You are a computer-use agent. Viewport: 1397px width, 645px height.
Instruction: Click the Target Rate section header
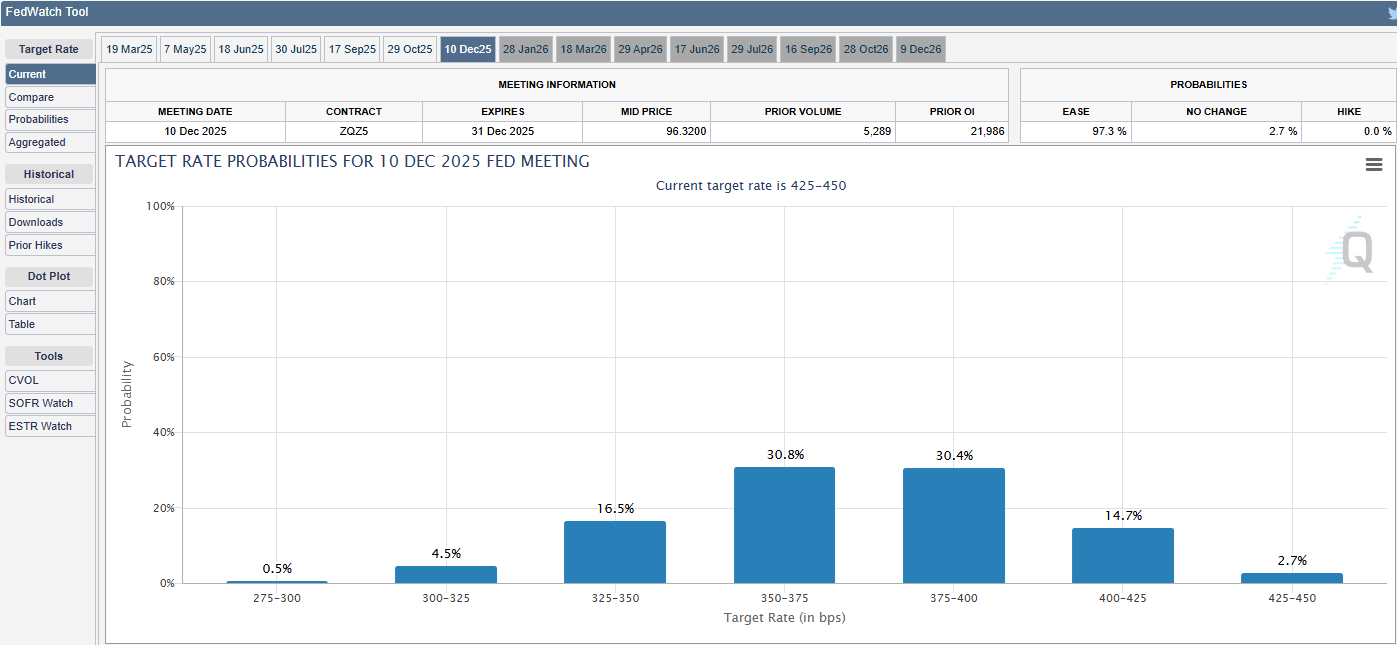(x=50, y=48)
